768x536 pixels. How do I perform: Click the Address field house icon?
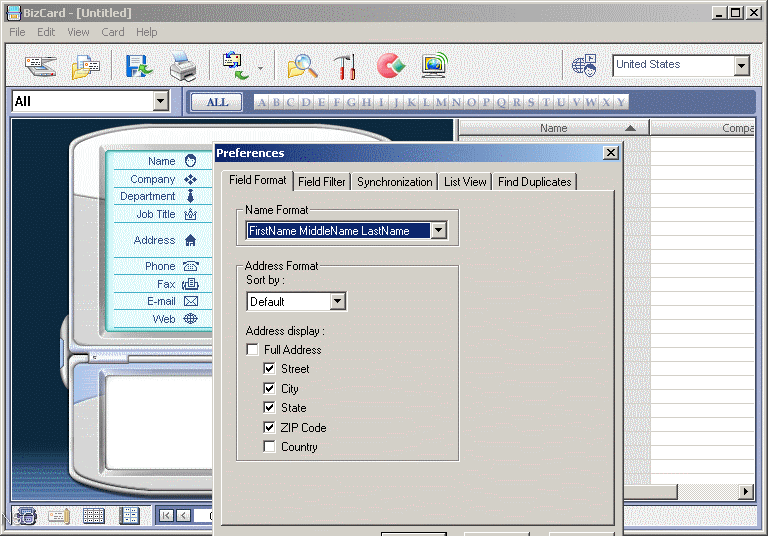tap(191, 240)
